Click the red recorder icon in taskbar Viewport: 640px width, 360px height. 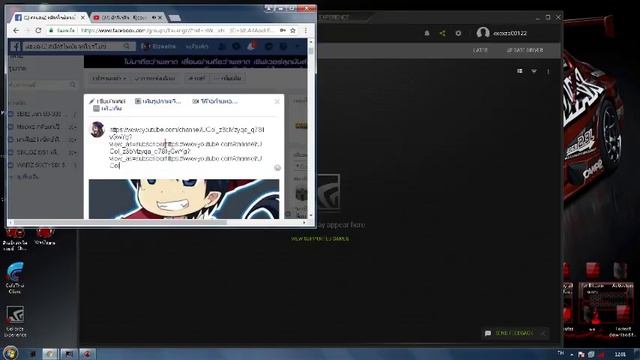(x=87, y=354)
